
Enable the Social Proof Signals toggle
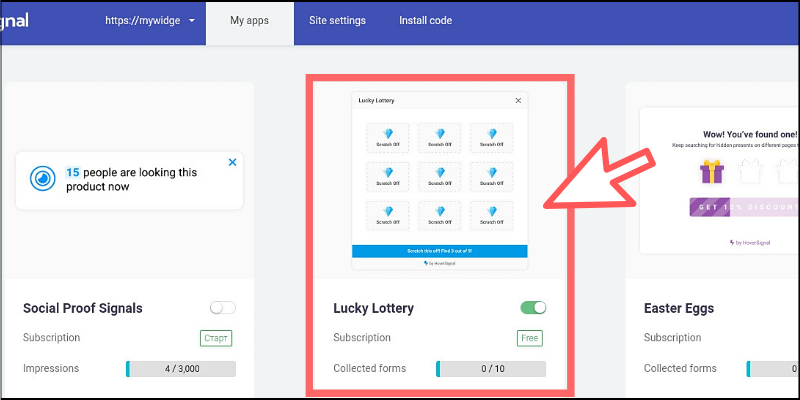point(223,308)
